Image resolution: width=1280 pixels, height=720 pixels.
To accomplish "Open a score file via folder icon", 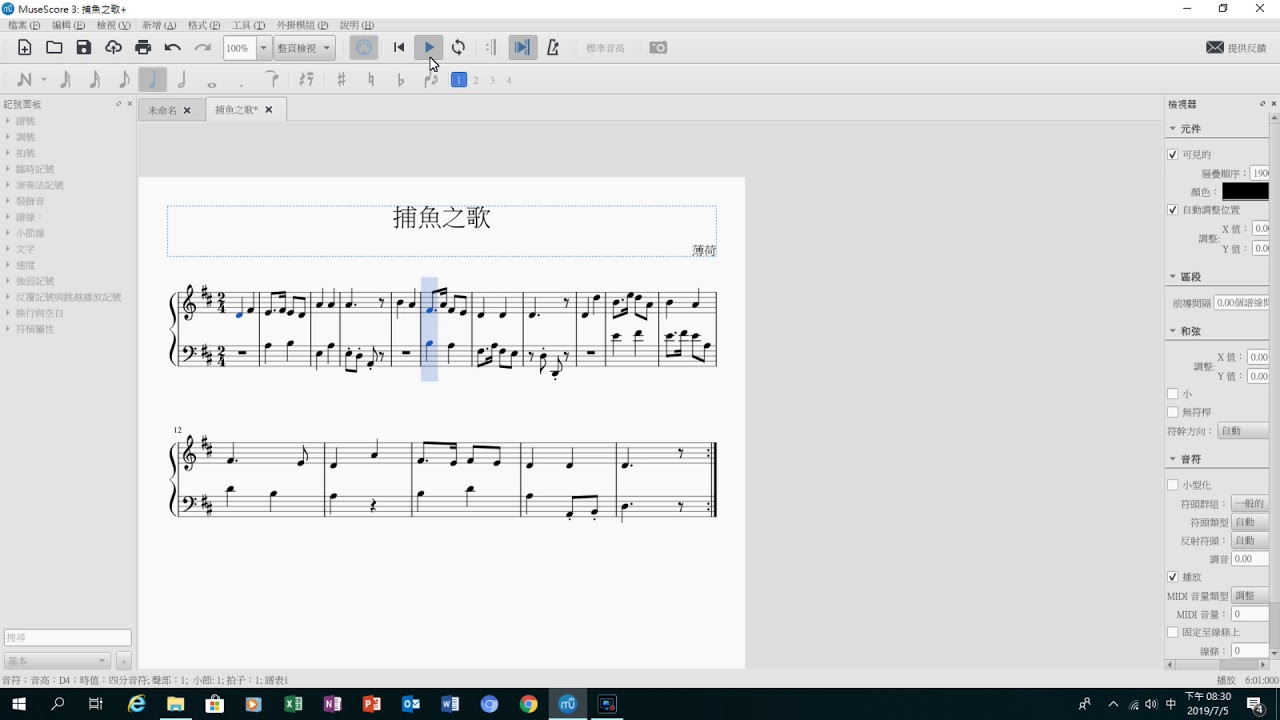I will [54, 47].
